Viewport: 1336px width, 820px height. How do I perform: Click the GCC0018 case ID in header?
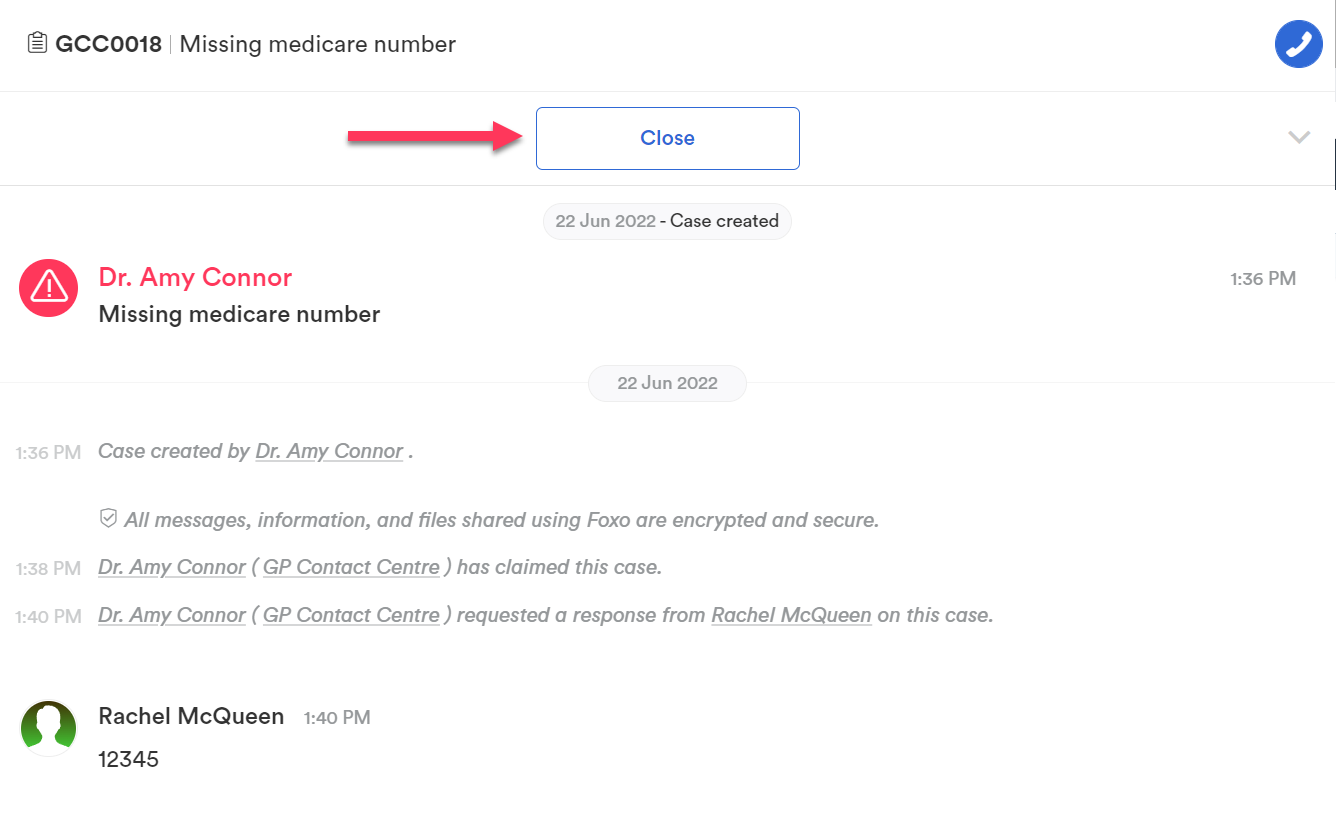[x=108, y=44]
